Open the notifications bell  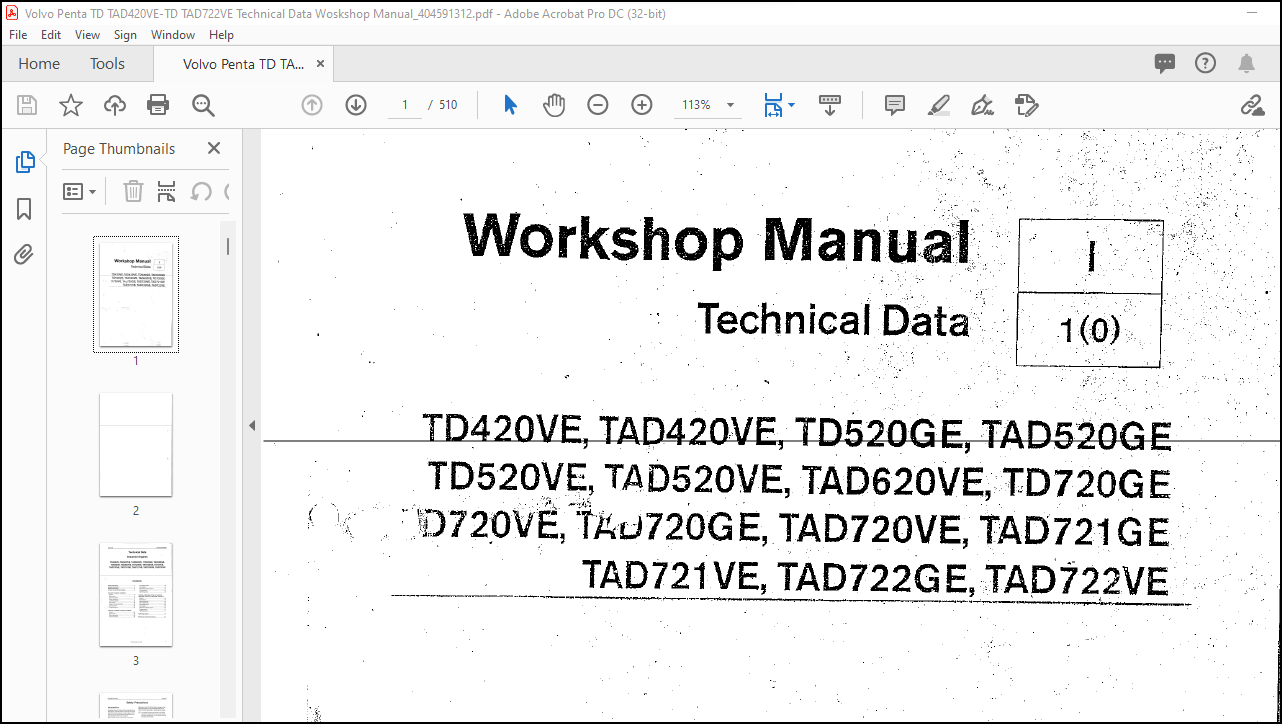pos(1246,63)
